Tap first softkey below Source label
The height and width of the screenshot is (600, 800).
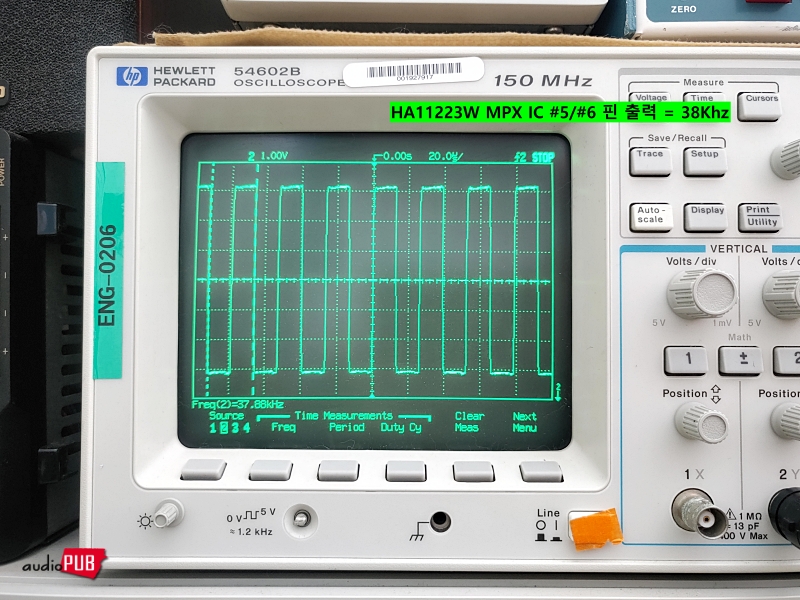click(203, 469)
